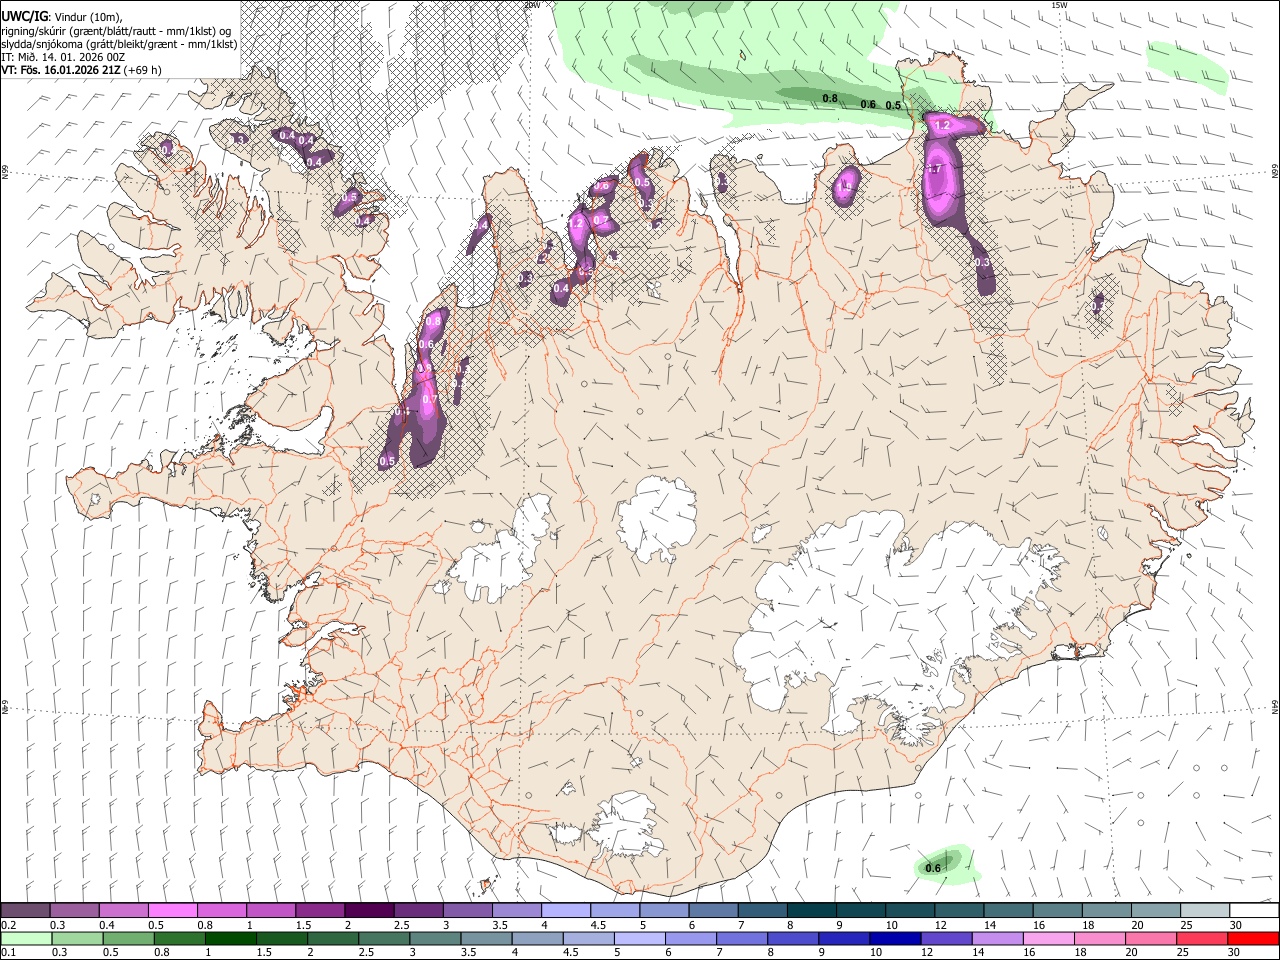Select the light pink 16–18 swatch in lower legend

pos(1048,938)
